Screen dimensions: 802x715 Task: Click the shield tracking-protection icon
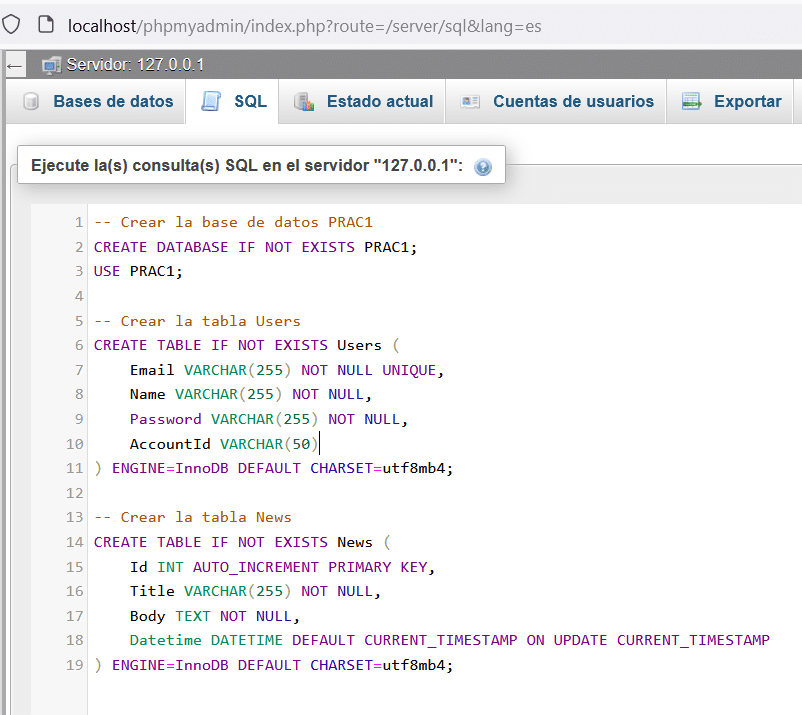[11, 24]
